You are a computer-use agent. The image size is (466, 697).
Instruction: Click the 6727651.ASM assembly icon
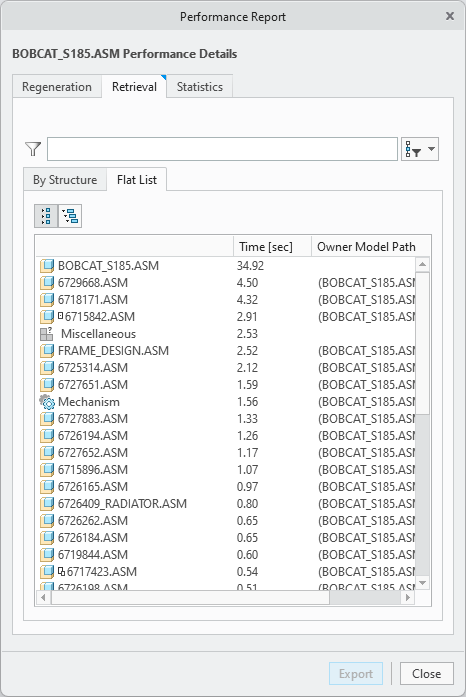(x=47, y=385)
